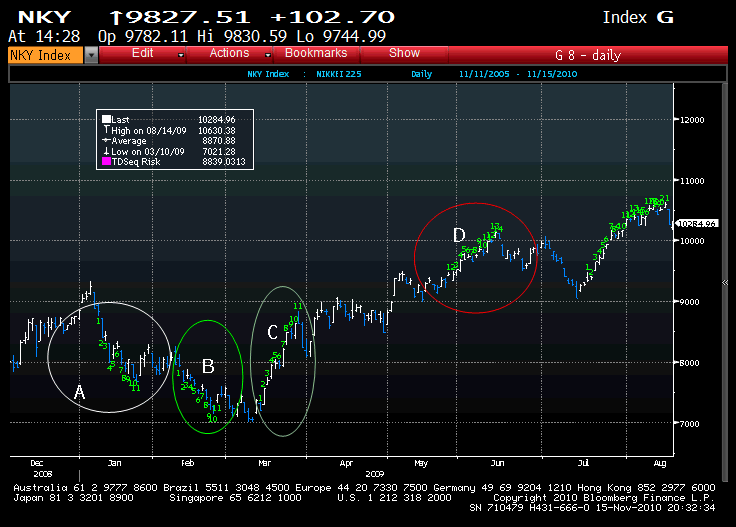Click the 10000 axis label

692,241
